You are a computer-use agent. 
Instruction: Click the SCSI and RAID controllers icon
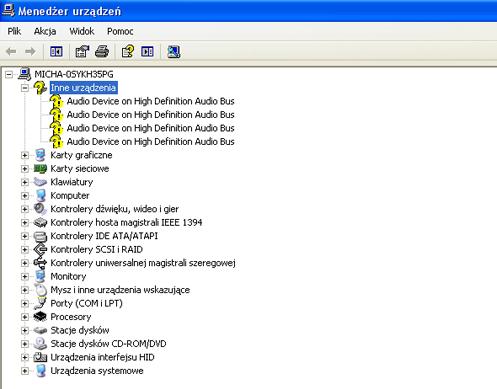pyautogui.click(x=40, y=249)
